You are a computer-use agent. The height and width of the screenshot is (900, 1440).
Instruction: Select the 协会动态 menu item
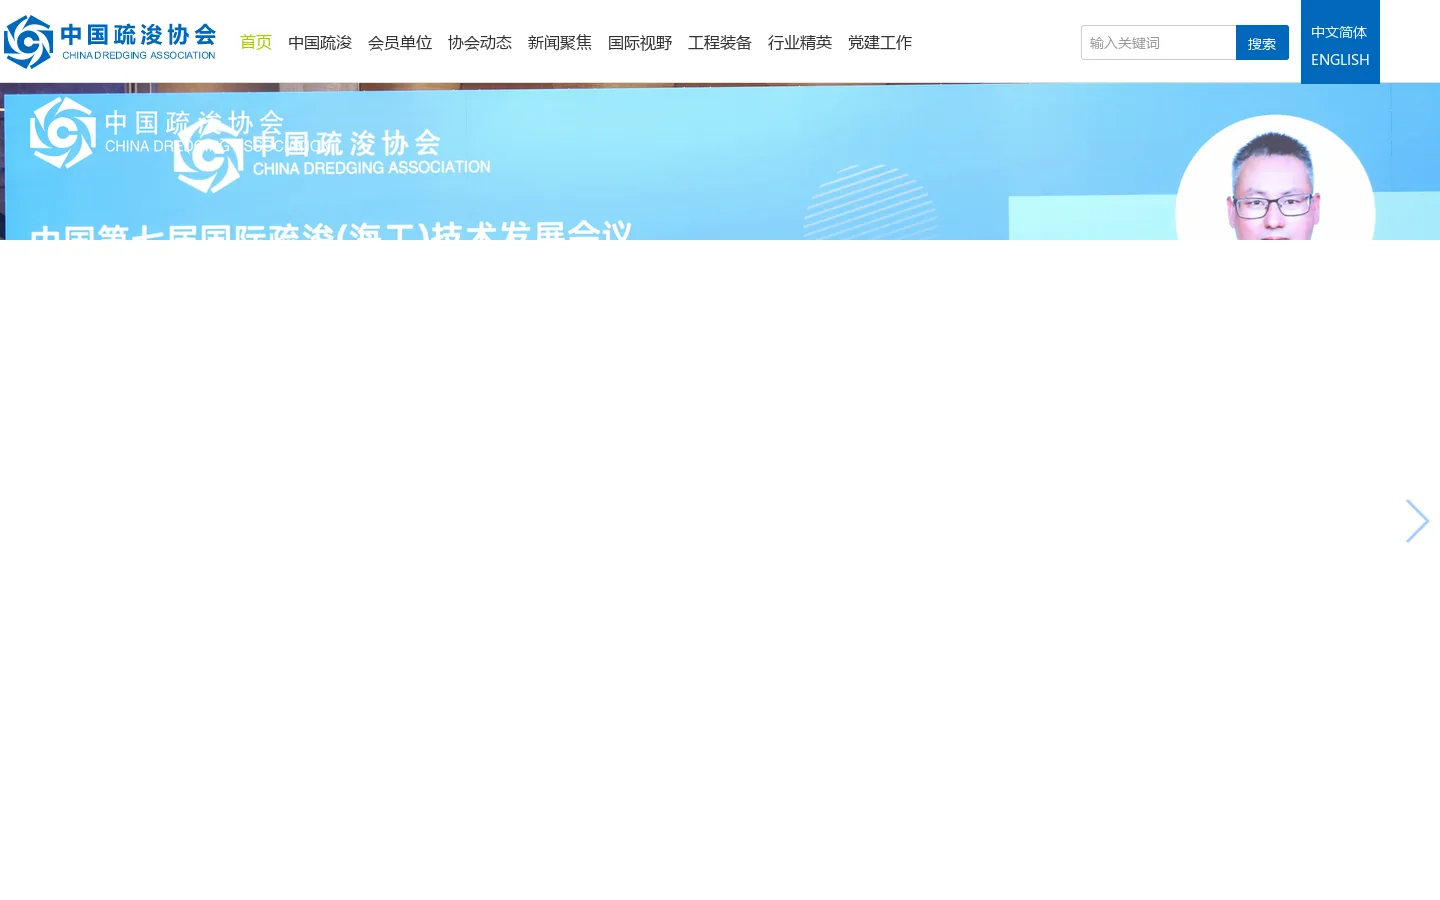[x=480, y=42]
